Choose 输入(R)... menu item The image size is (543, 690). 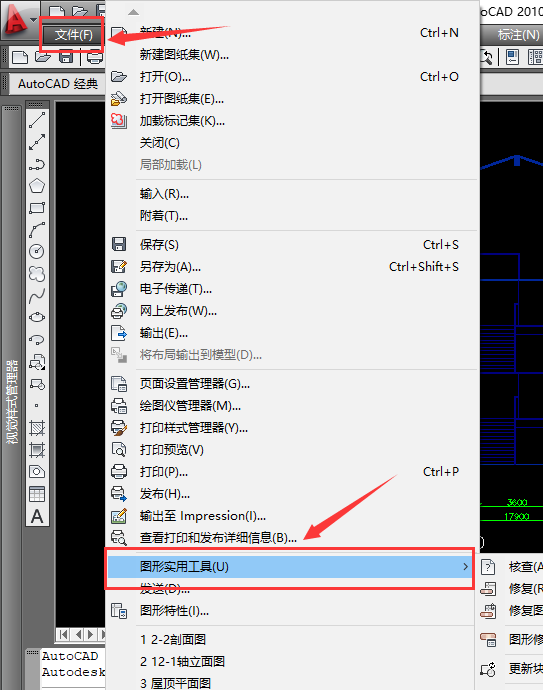coord(292,194)
